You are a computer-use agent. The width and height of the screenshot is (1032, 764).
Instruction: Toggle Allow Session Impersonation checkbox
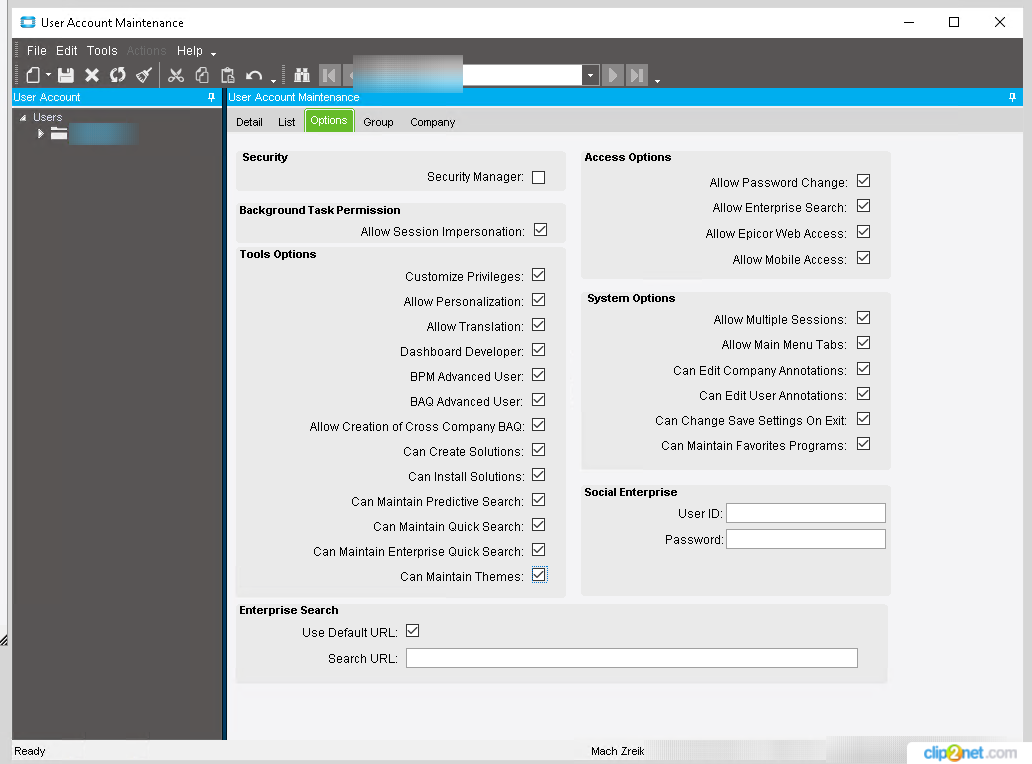pyautogui.click(x=540, y=230)
